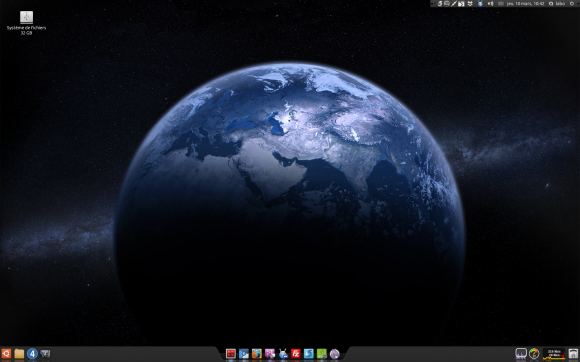Image resolution: width=580 pixels, height=362 pixels.
Task: Launch FileZilla from the dock
Action: click(296, 354)
